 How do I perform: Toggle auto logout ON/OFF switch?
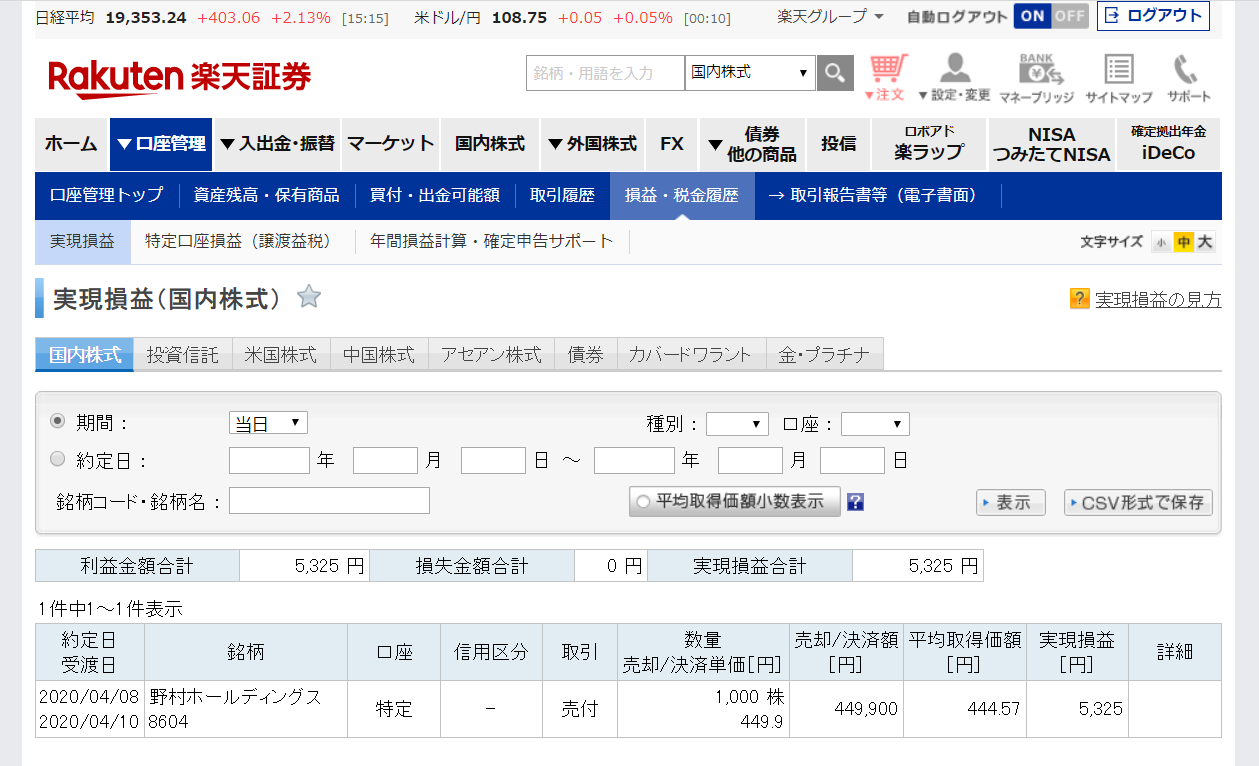pyautogui.click(x=1050, y=16)
